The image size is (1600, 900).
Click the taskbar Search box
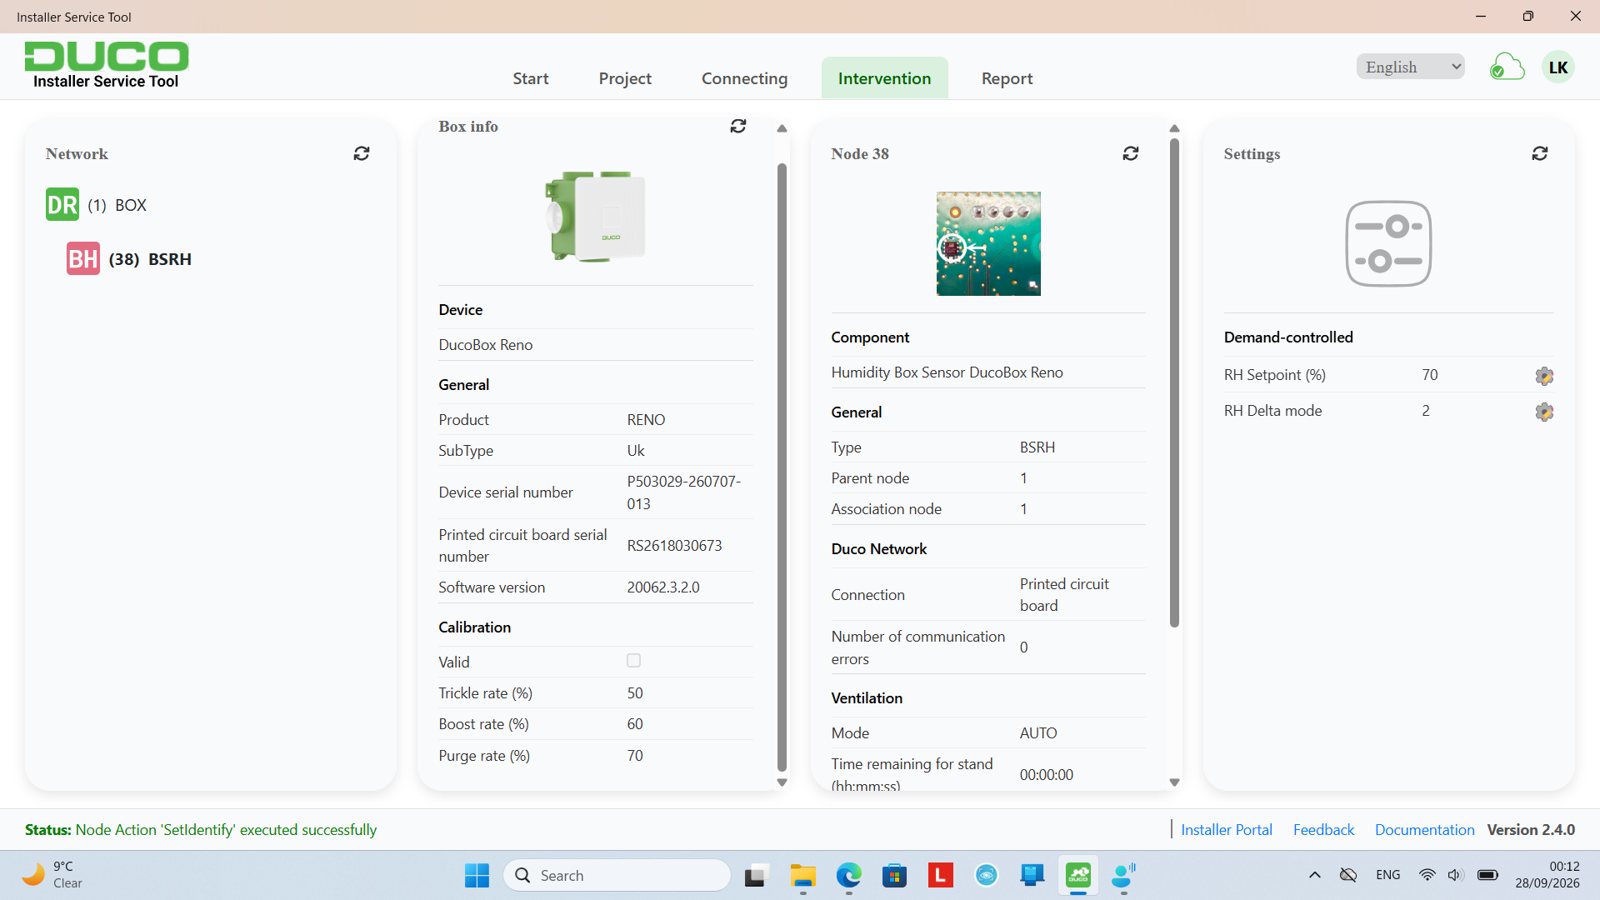coord(617,876)
